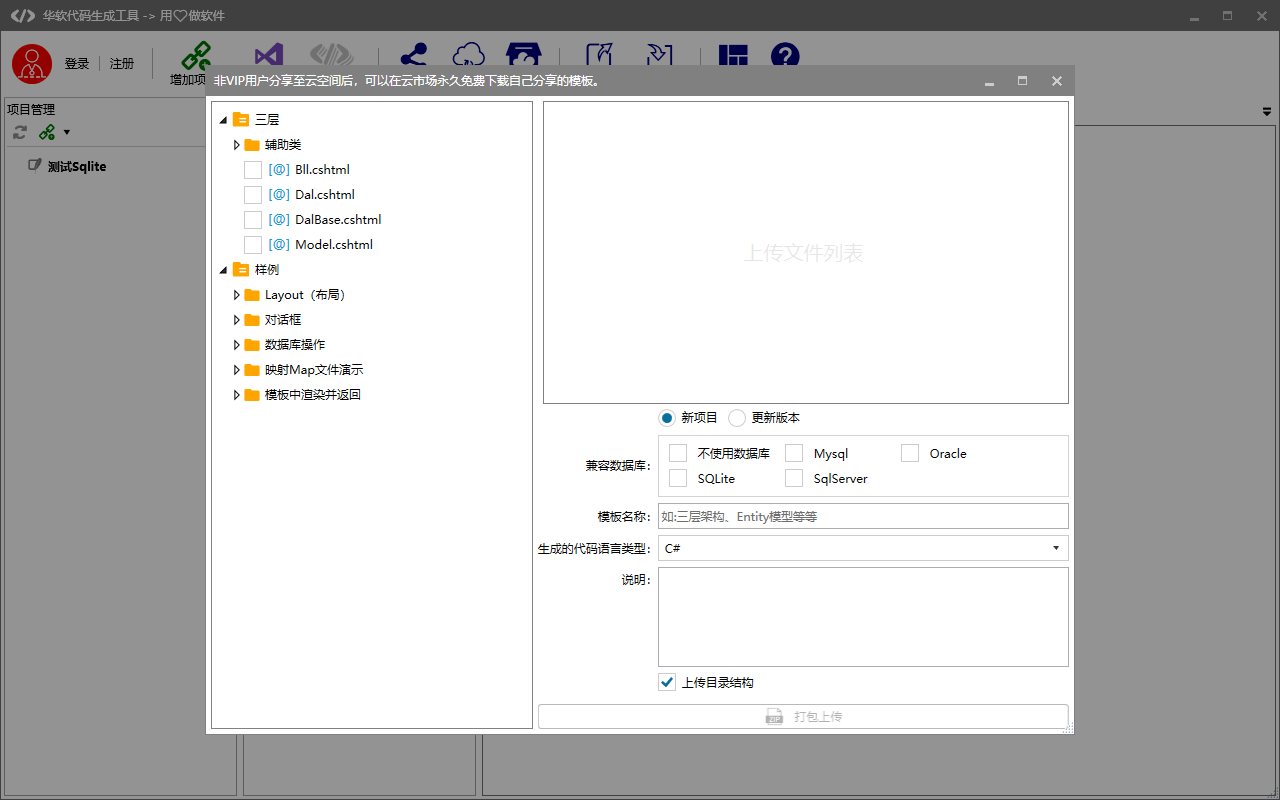
Task: Select the 新项目 radio button
Action: pos(667,418)
